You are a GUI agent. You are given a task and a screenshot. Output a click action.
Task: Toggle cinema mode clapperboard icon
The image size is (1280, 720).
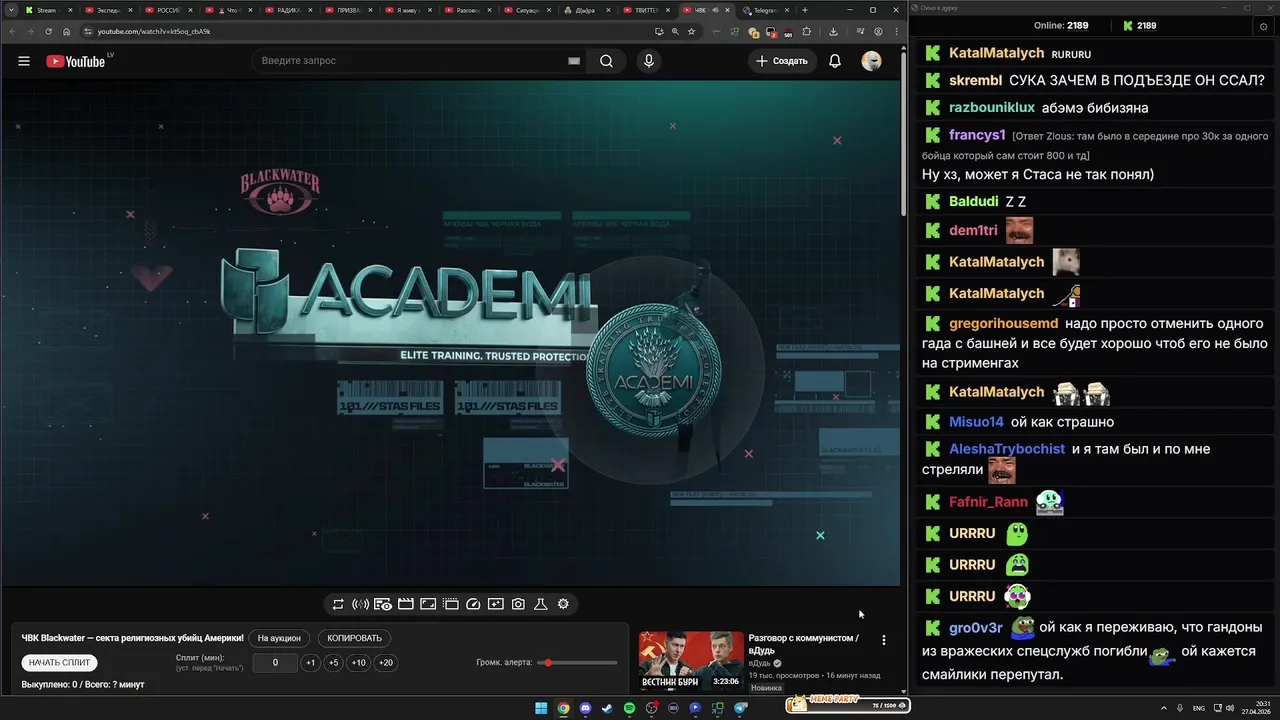(406, 604)
